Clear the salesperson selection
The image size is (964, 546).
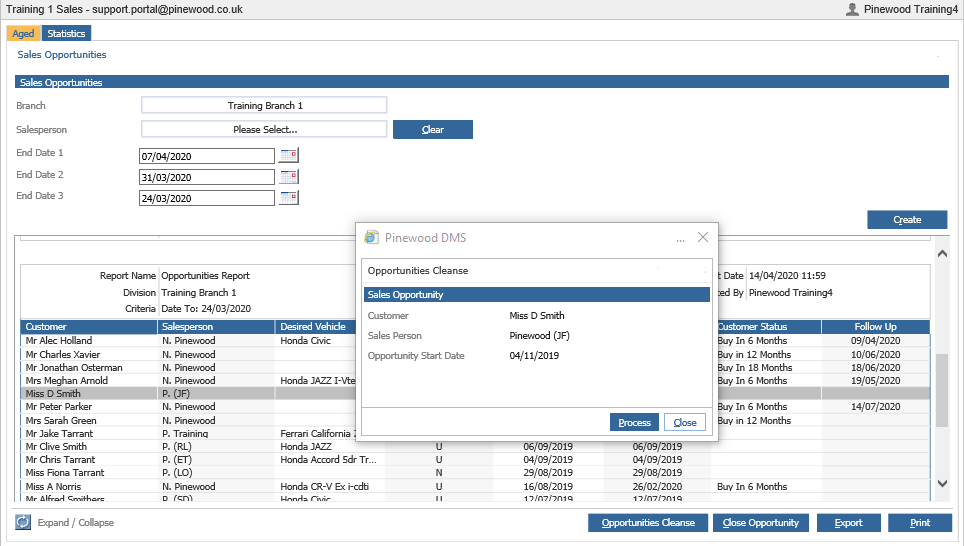click(x=433, y=129)
